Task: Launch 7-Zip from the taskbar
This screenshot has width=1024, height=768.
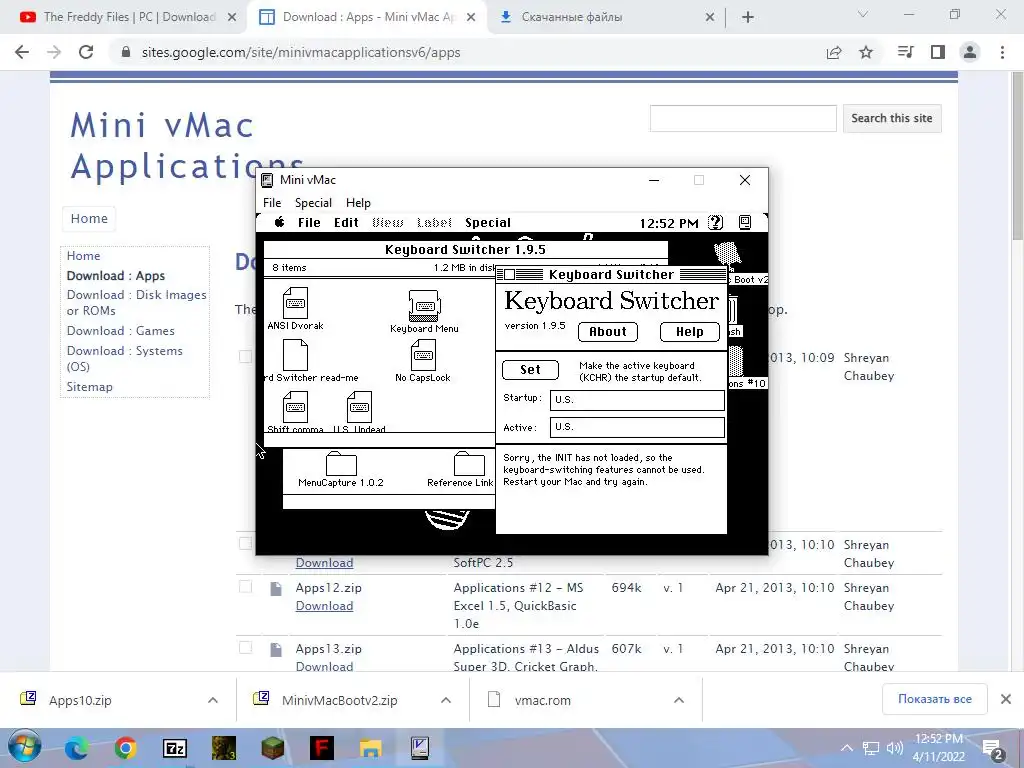Action: 174,748
